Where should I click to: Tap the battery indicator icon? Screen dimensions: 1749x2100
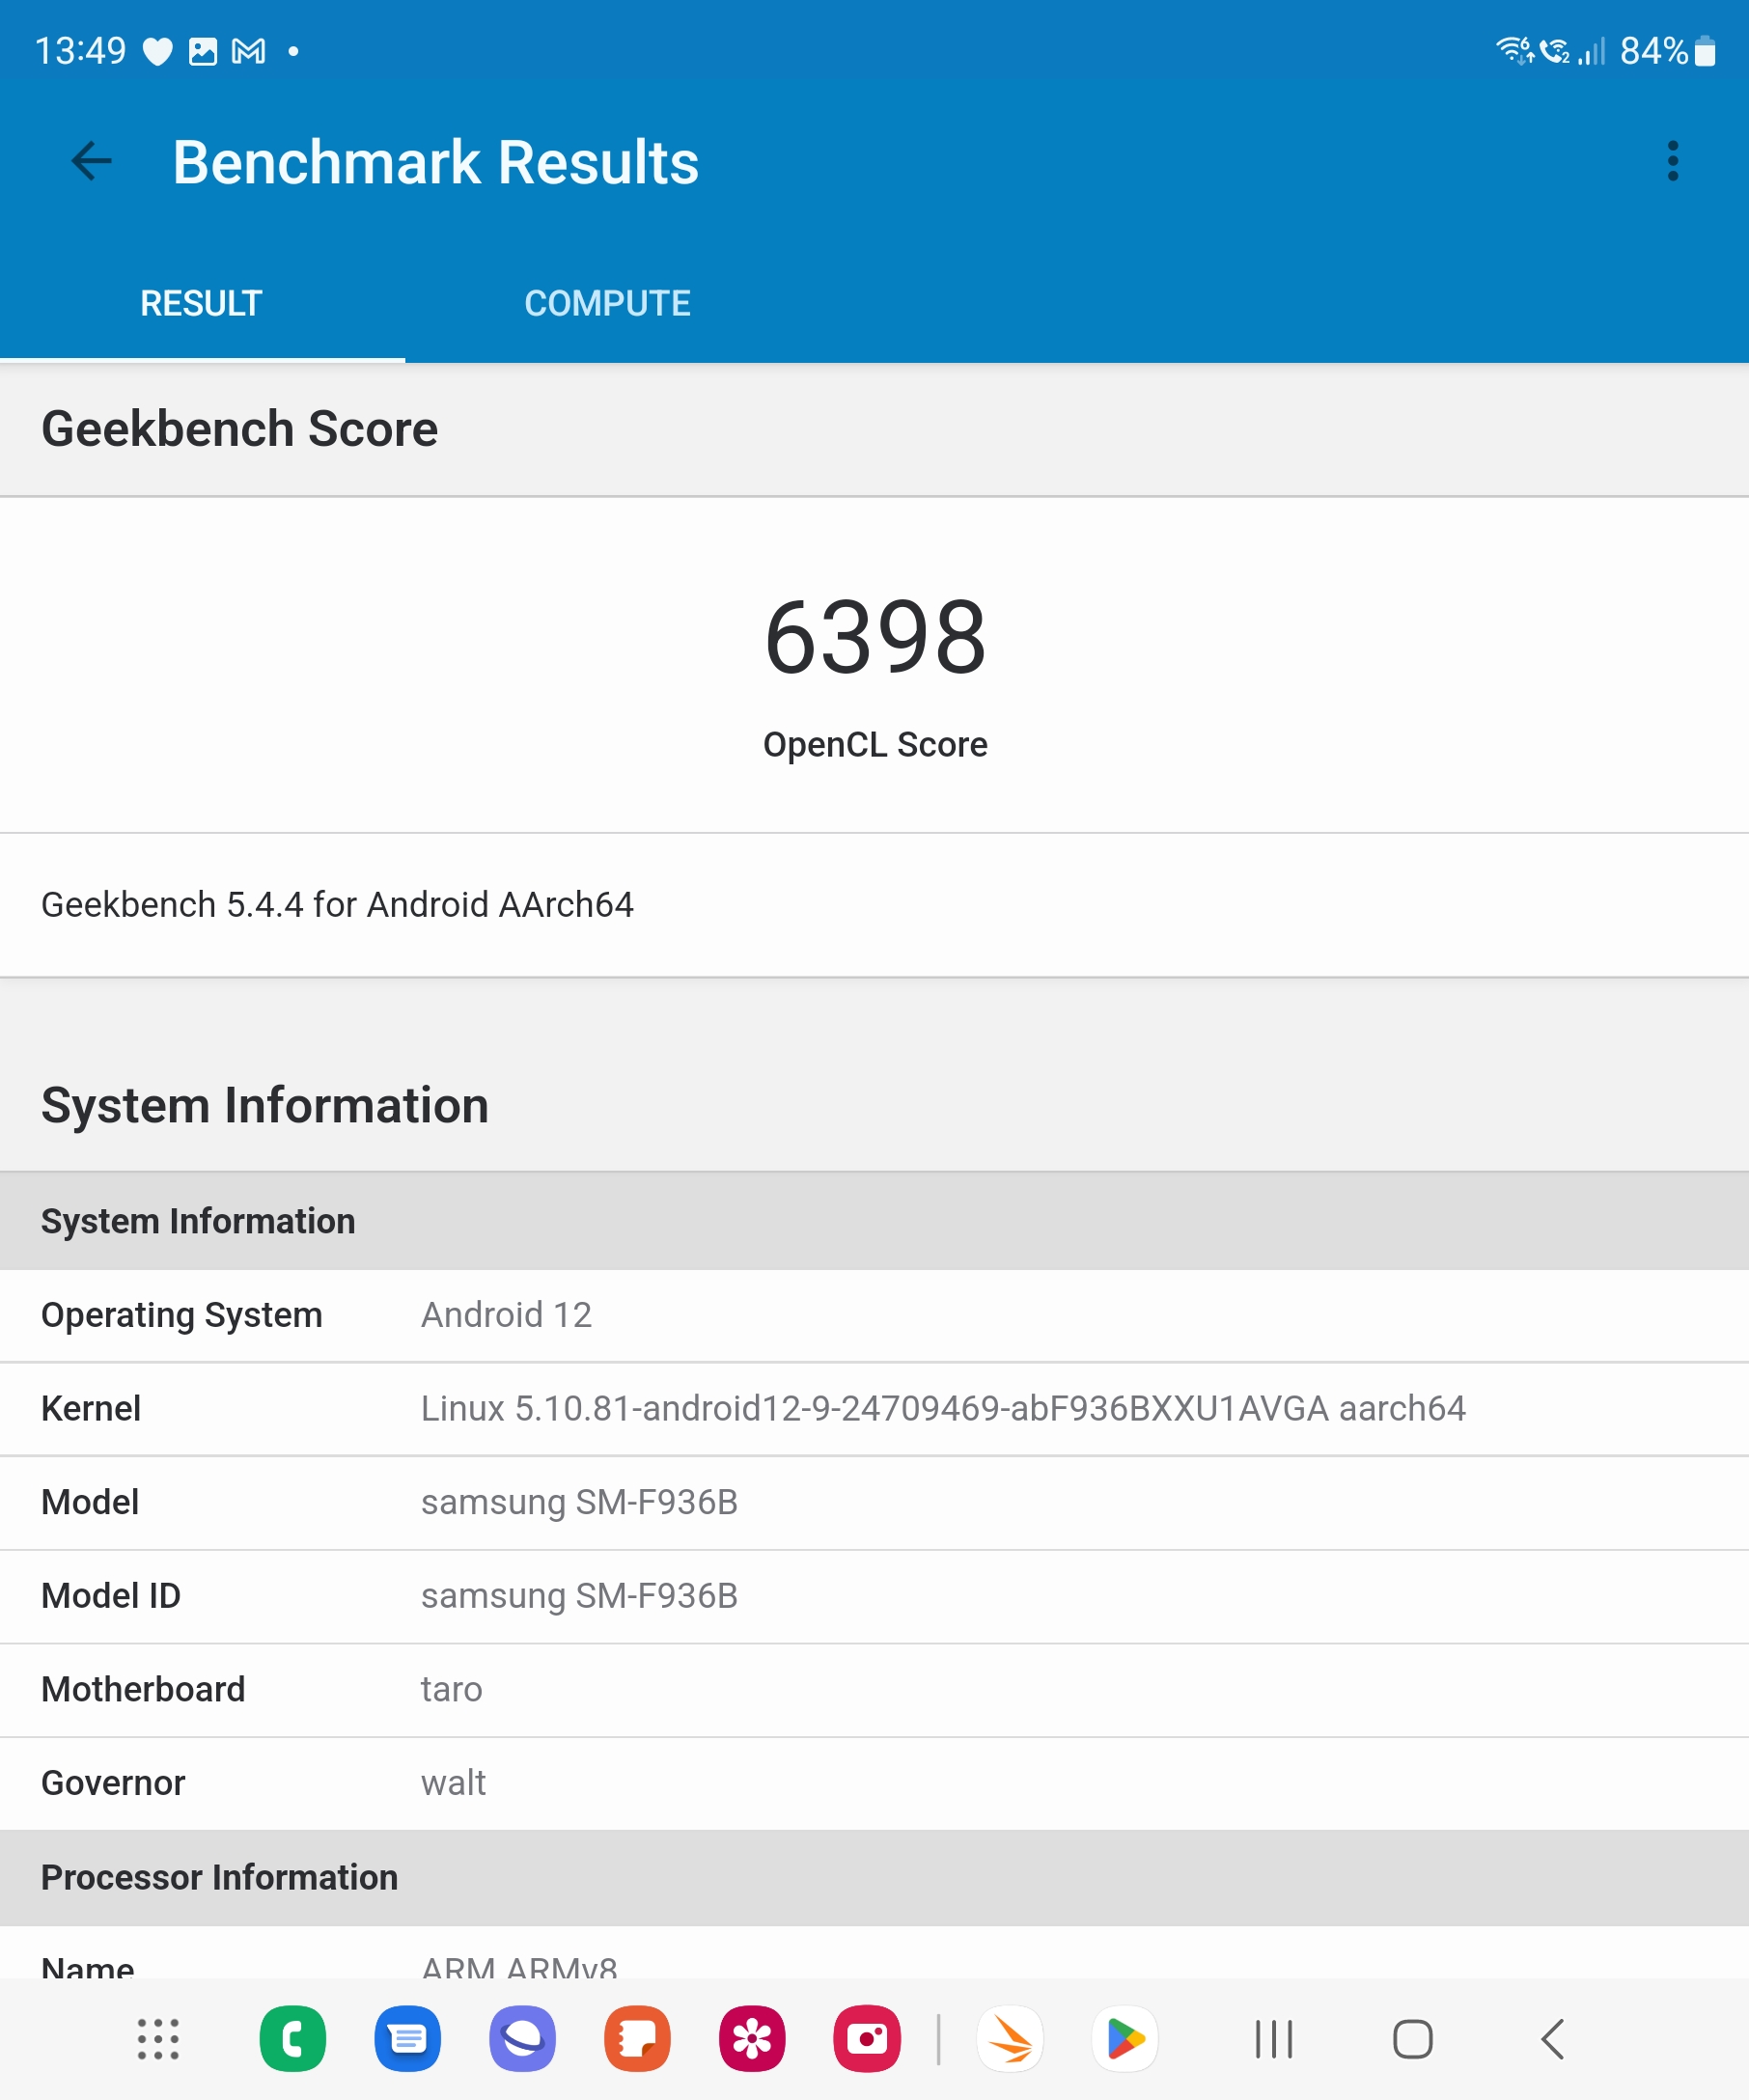pos(1705,51)
